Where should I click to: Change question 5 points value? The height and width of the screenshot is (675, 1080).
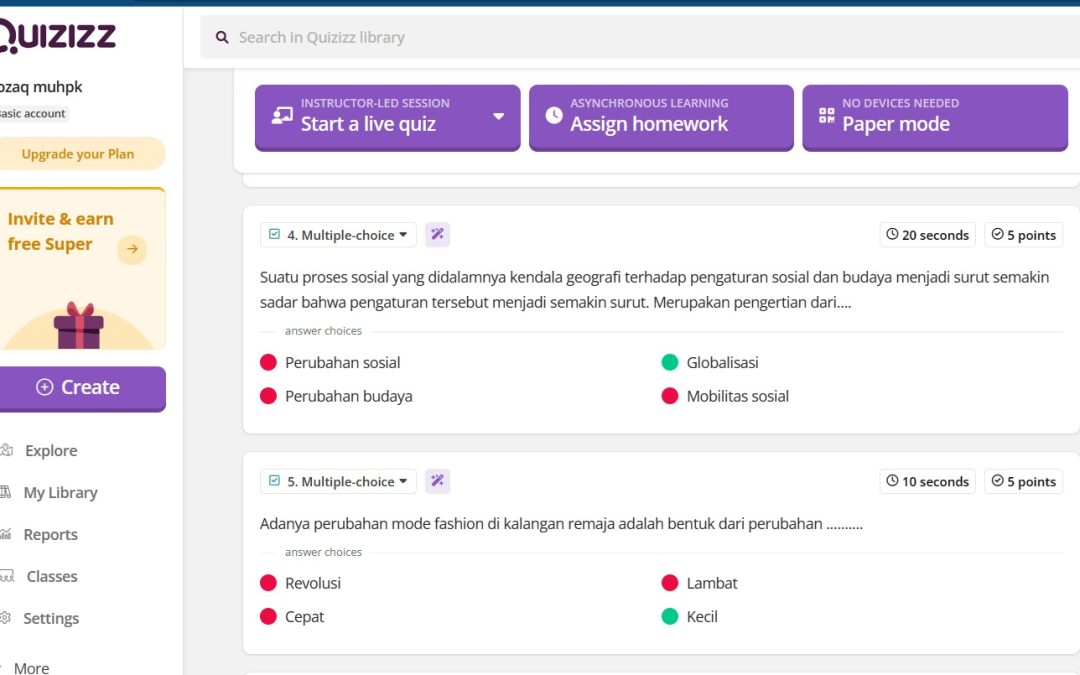(x=1024, y=481)
